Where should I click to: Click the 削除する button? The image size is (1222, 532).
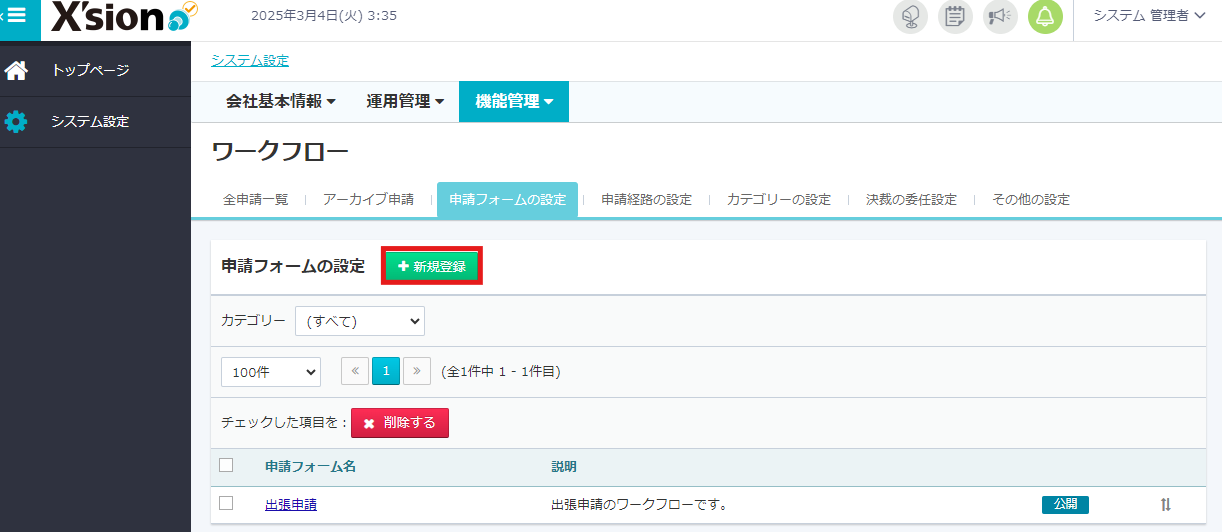coord(400,423)
